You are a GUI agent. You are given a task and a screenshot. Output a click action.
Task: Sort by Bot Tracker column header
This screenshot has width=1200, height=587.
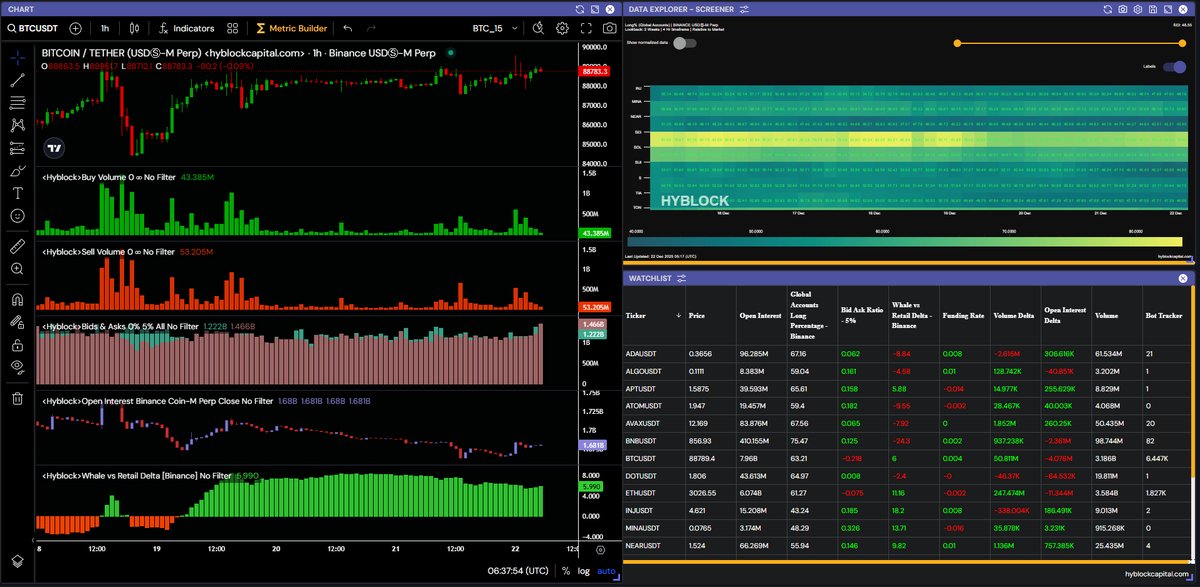1165,315
